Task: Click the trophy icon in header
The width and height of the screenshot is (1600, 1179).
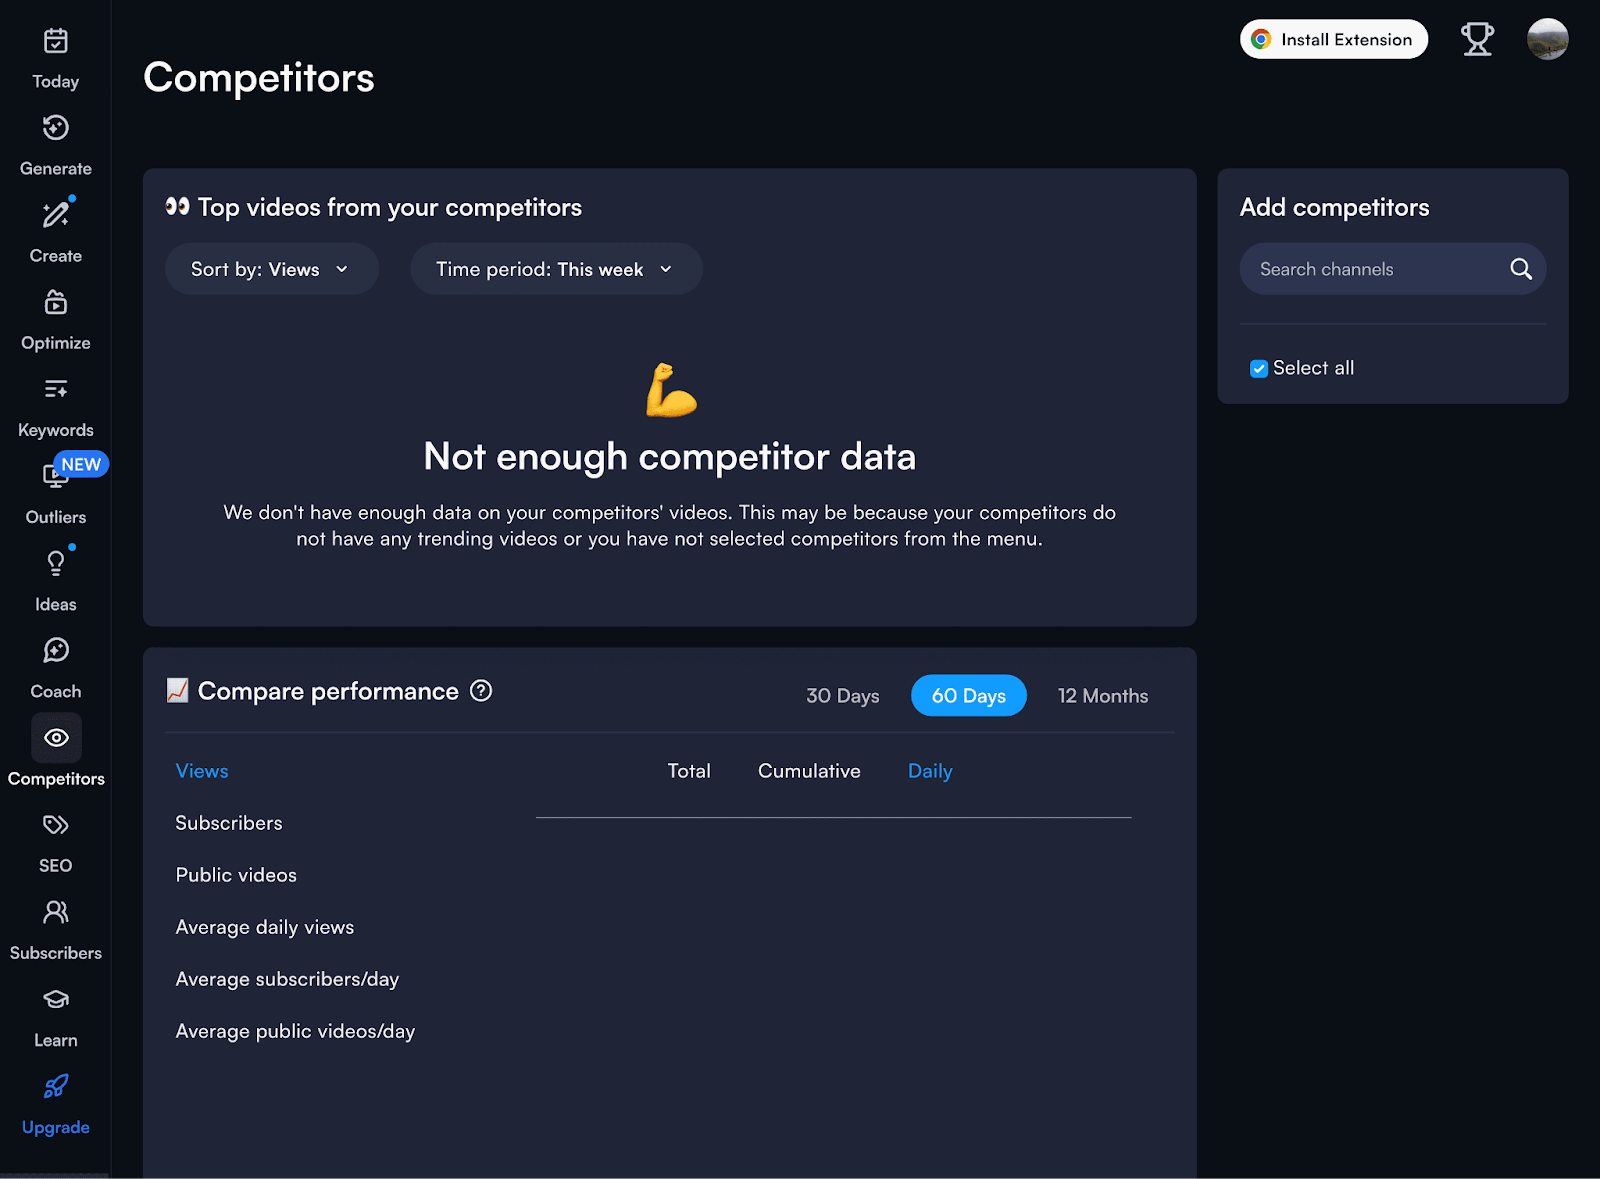Action: pos(1476,40)
